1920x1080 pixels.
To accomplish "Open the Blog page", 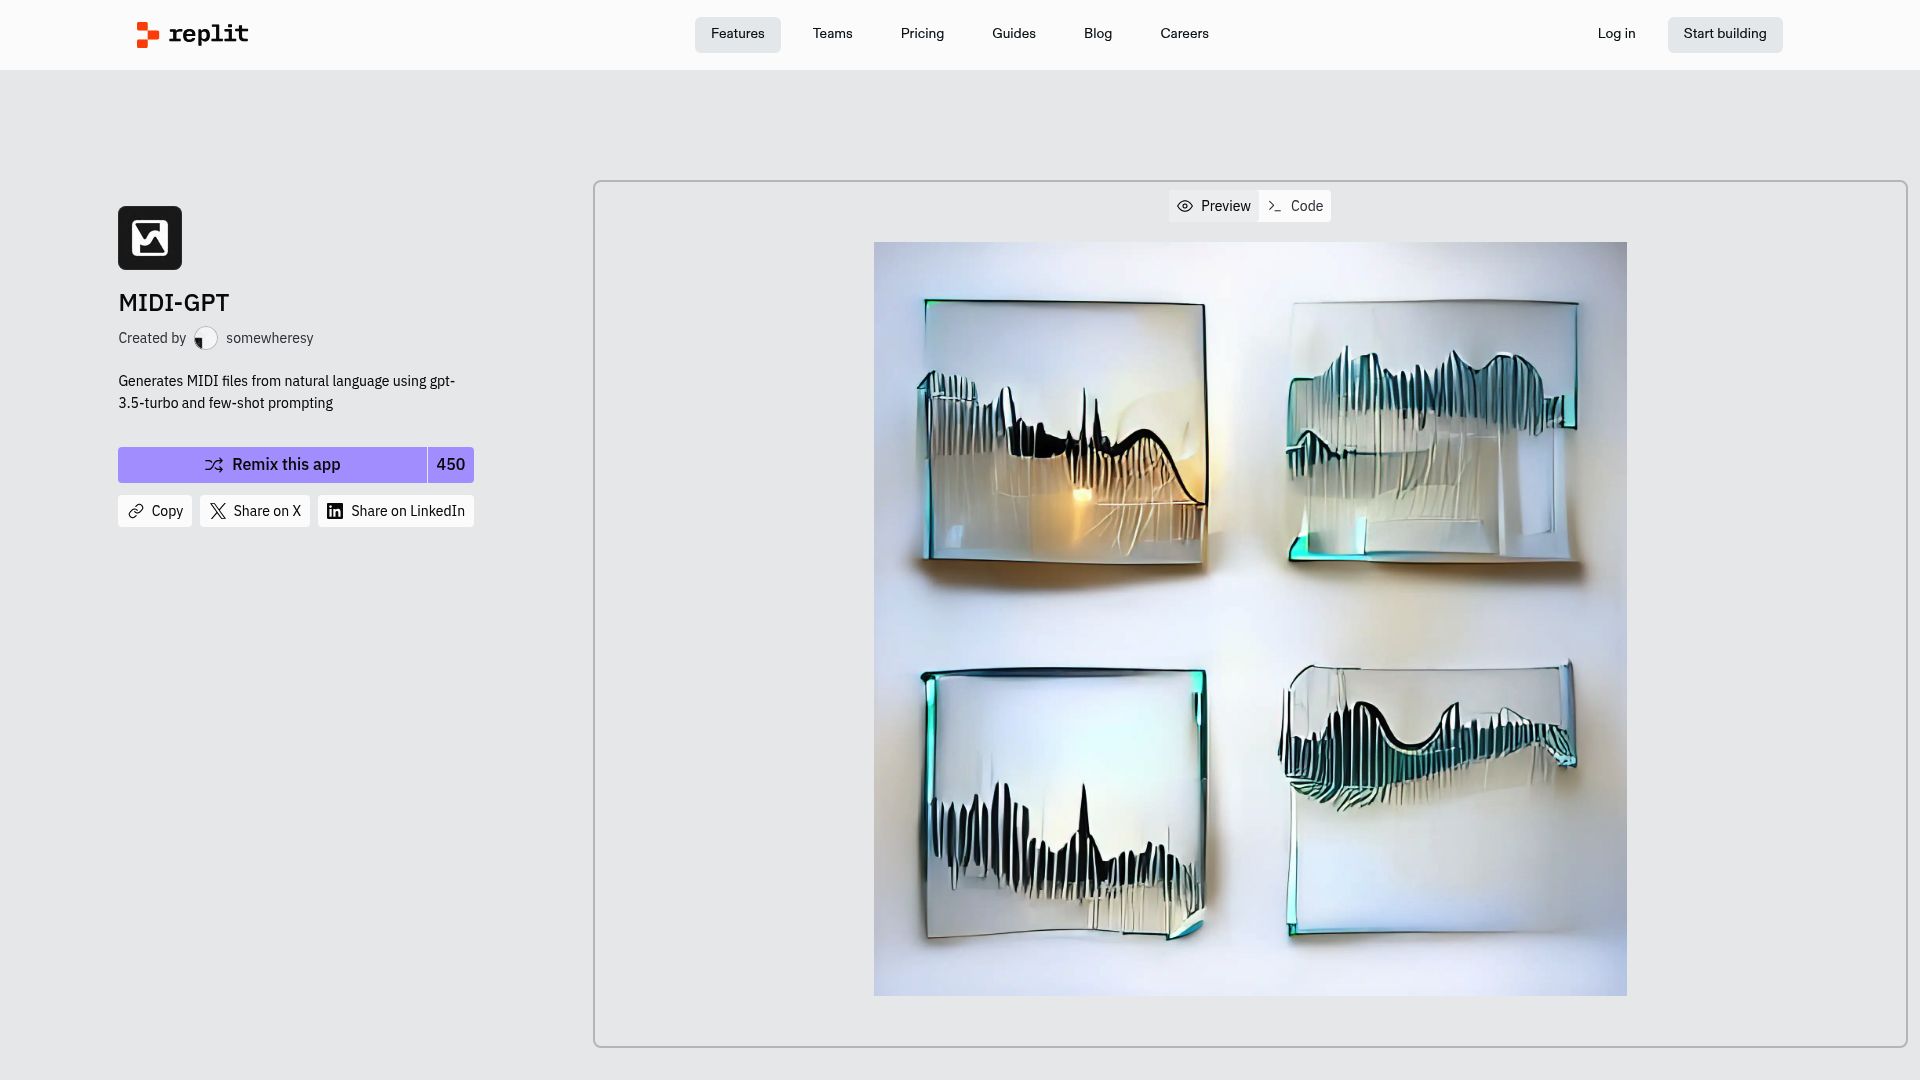I will tap(1097, 33).
